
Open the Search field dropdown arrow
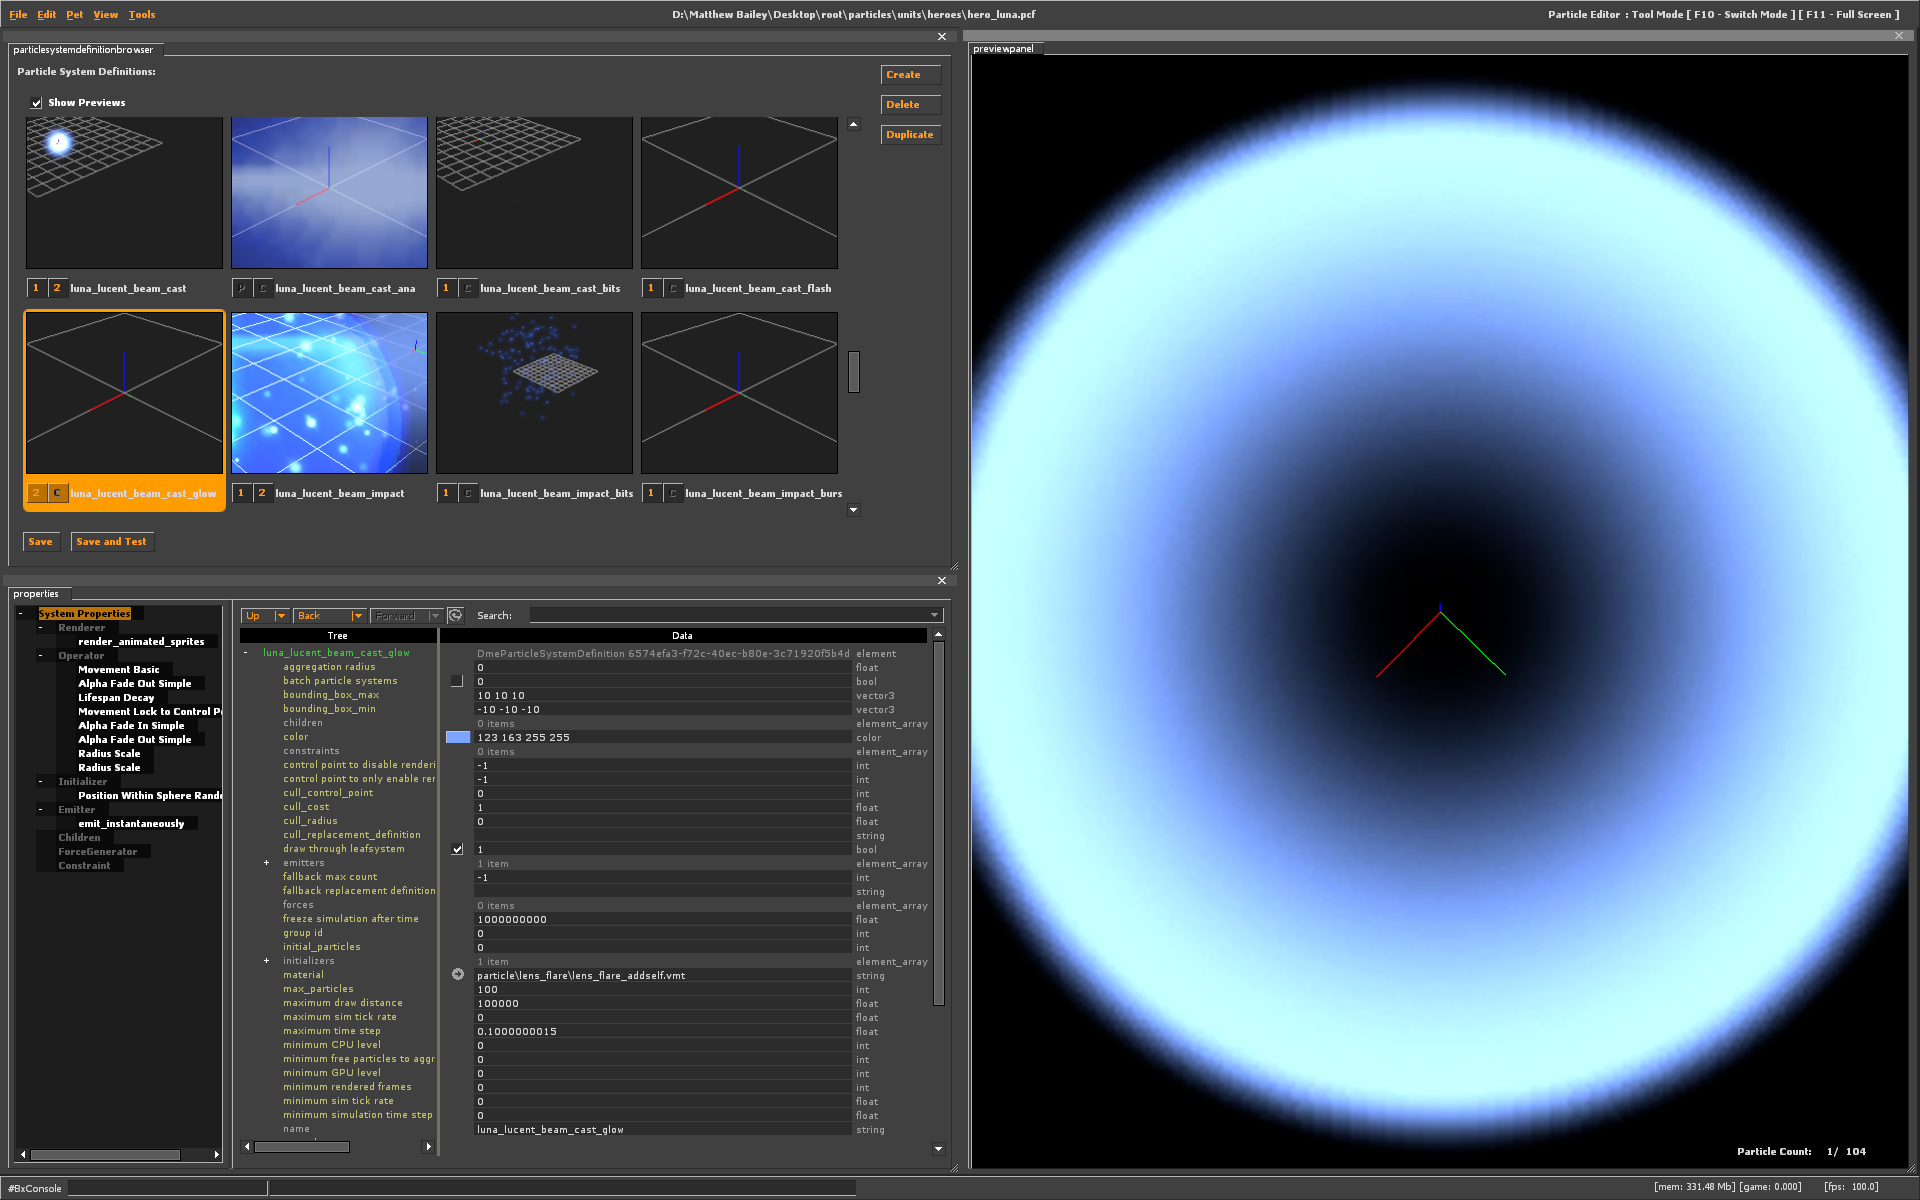click(x=935, y=616)
